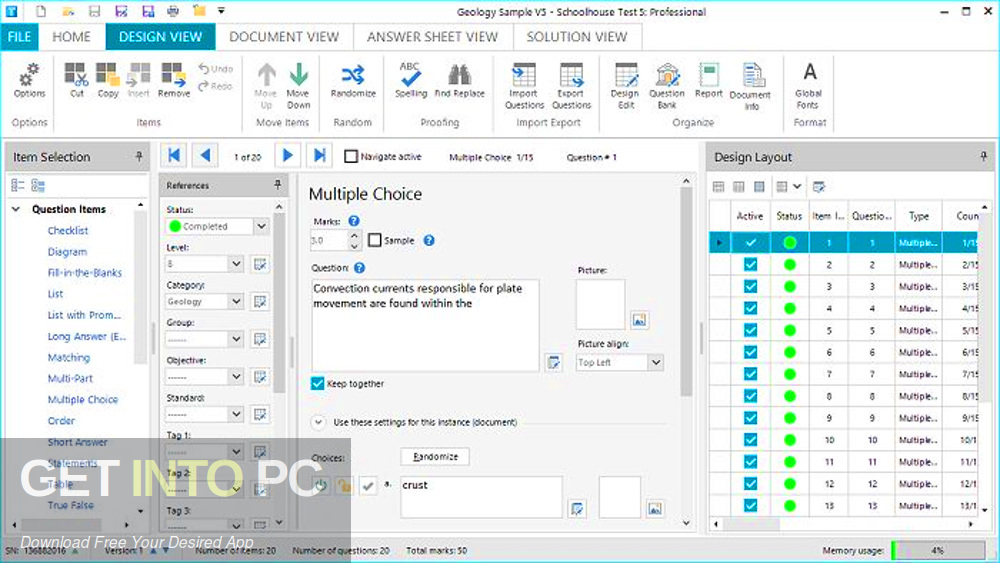The width and height of the screenshot is (1000, 563).
Task: Switch to DOCUMENT VIEW tab
Action: (x=284, y=37)
